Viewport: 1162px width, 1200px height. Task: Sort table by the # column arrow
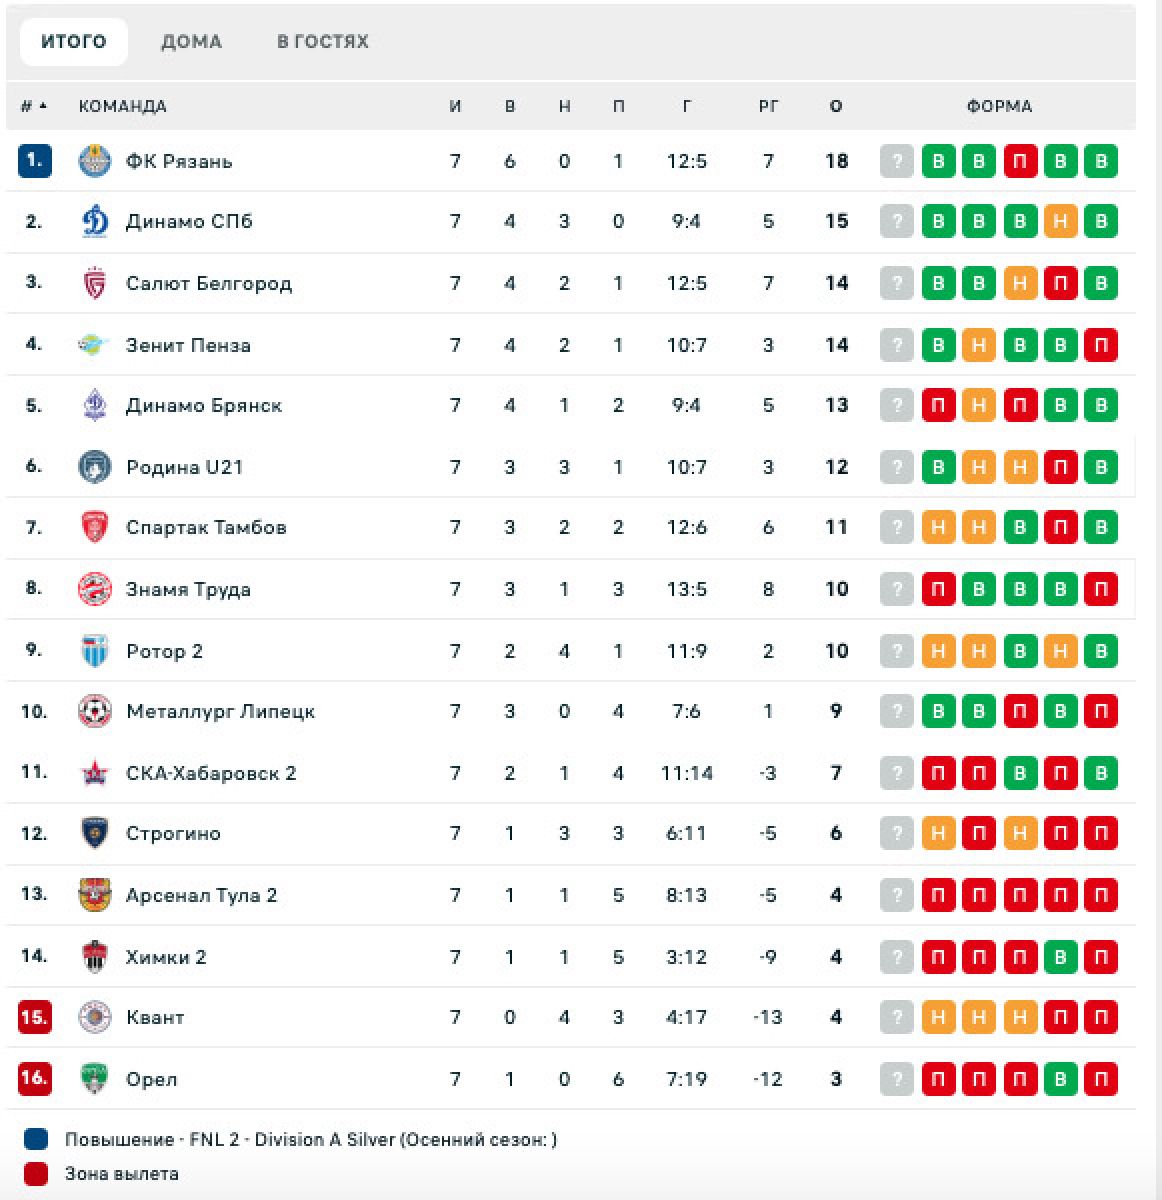43,106
